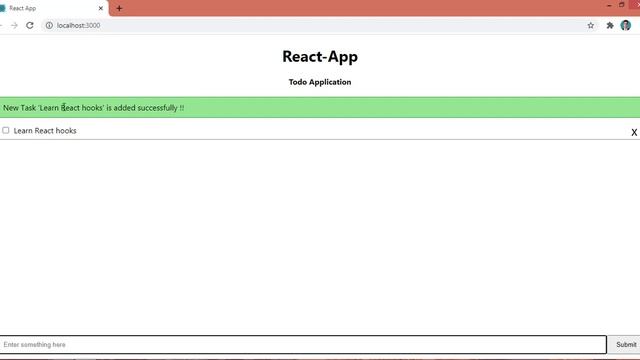This screenshot has width=640, height=360.
Task: Bookmark this page with the star
Action: [591, 25]
